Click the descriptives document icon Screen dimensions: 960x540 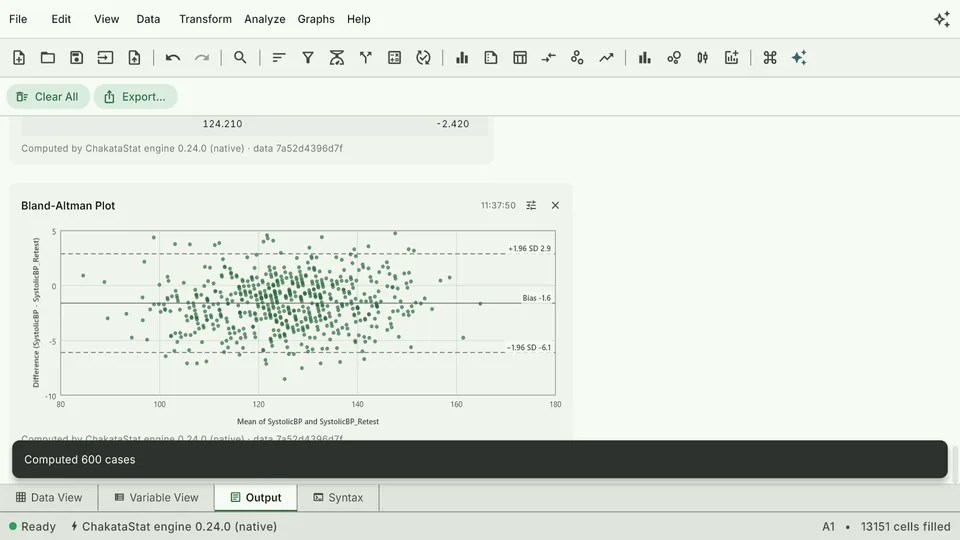[490, 58]
